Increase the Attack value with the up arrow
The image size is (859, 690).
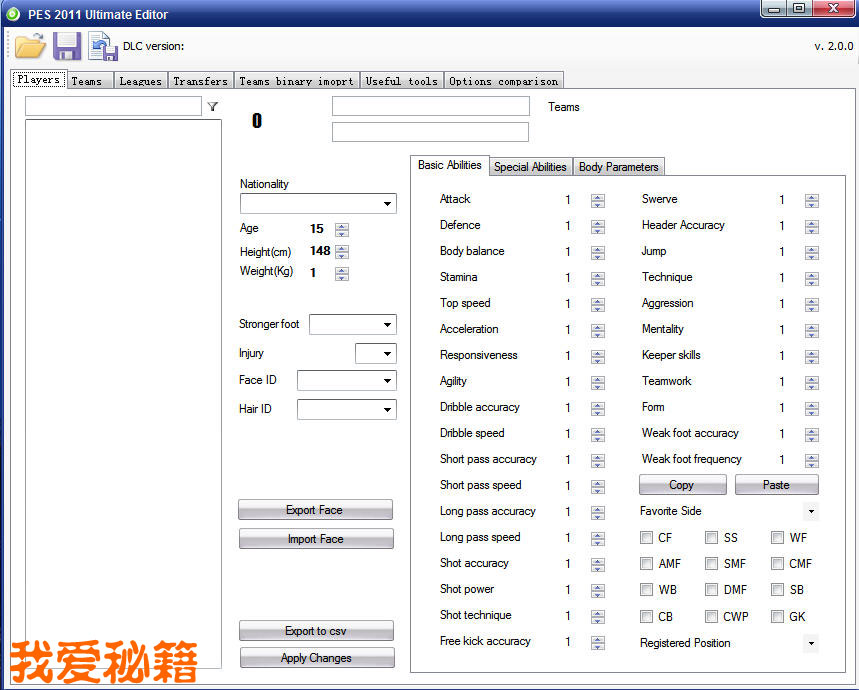point(597,196)
